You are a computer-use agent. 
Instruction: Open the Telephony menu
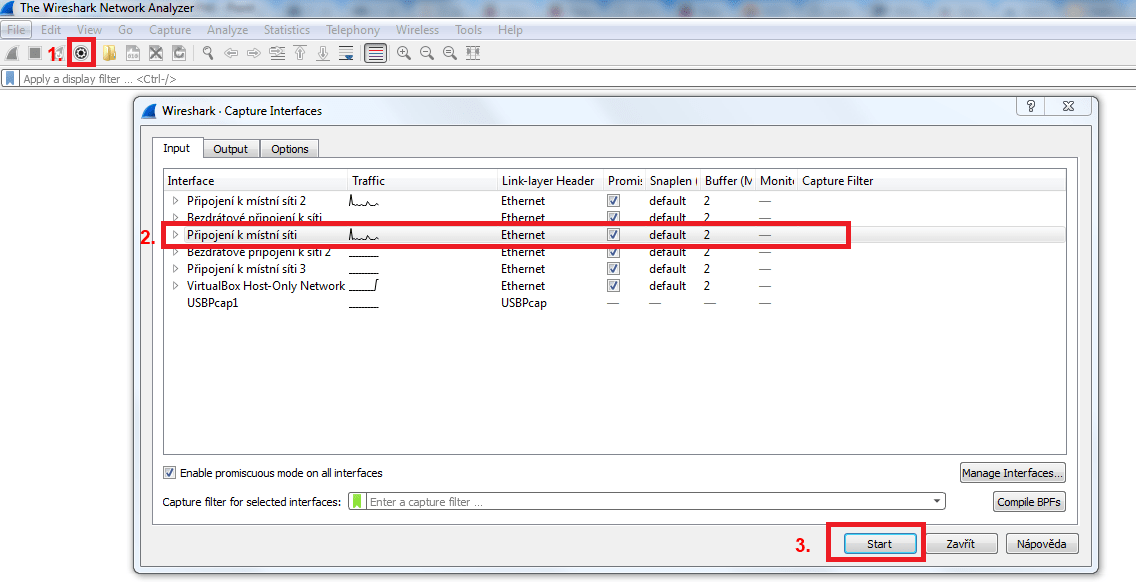point(353,30)
